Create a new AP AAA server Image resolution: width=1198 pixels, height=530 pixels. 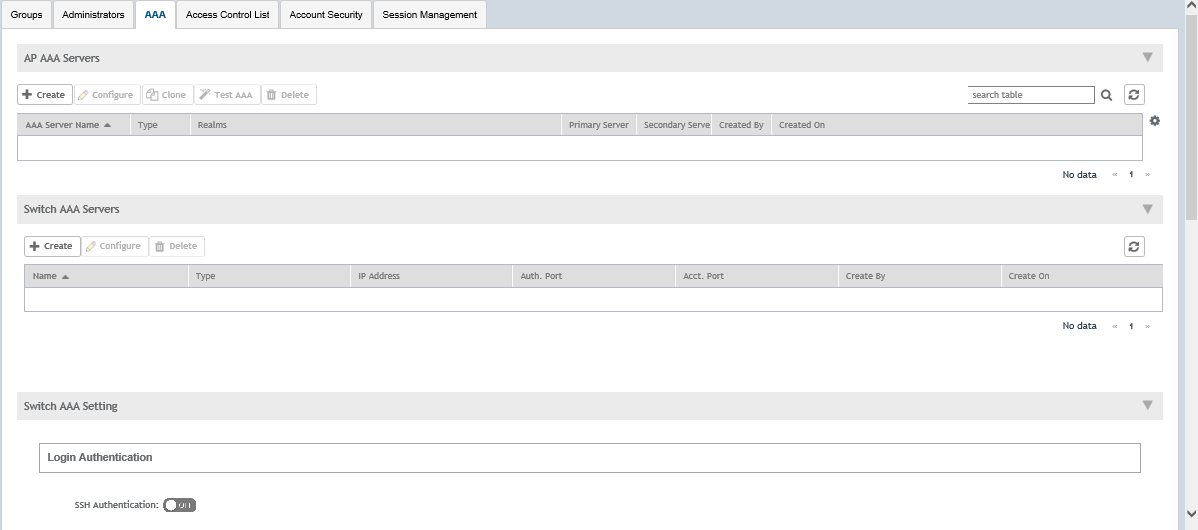pos(44,95)
